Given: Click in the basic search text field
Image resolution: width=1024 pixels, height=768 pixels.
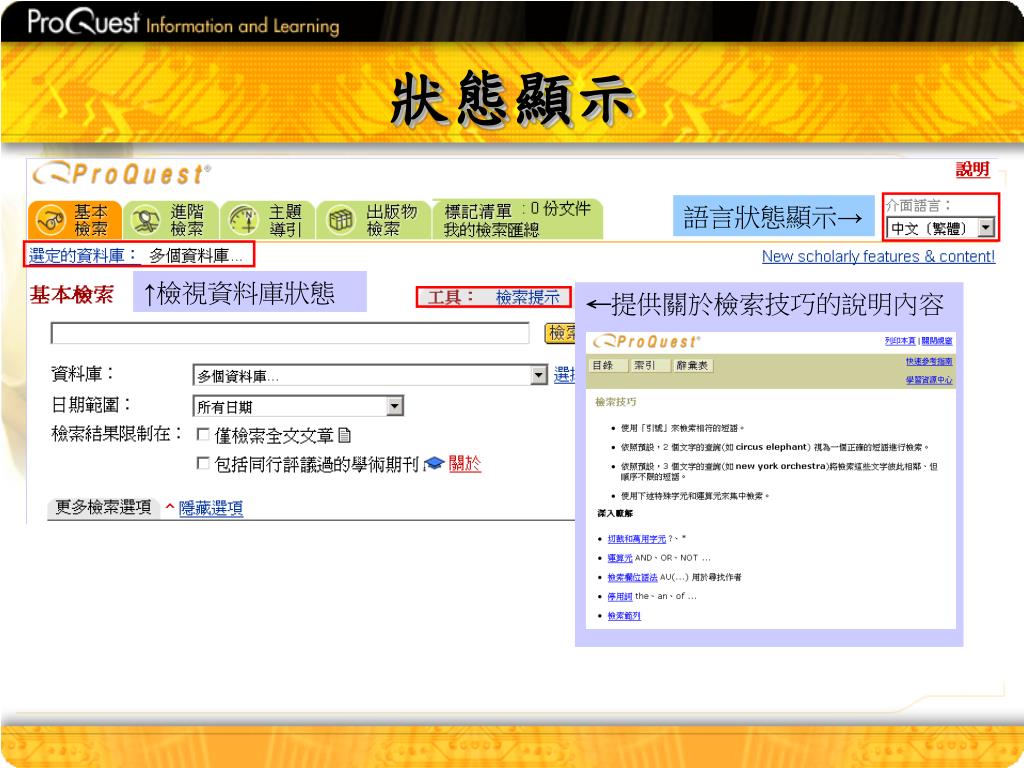Looking at the screenshot, I should tap(290, 333).
